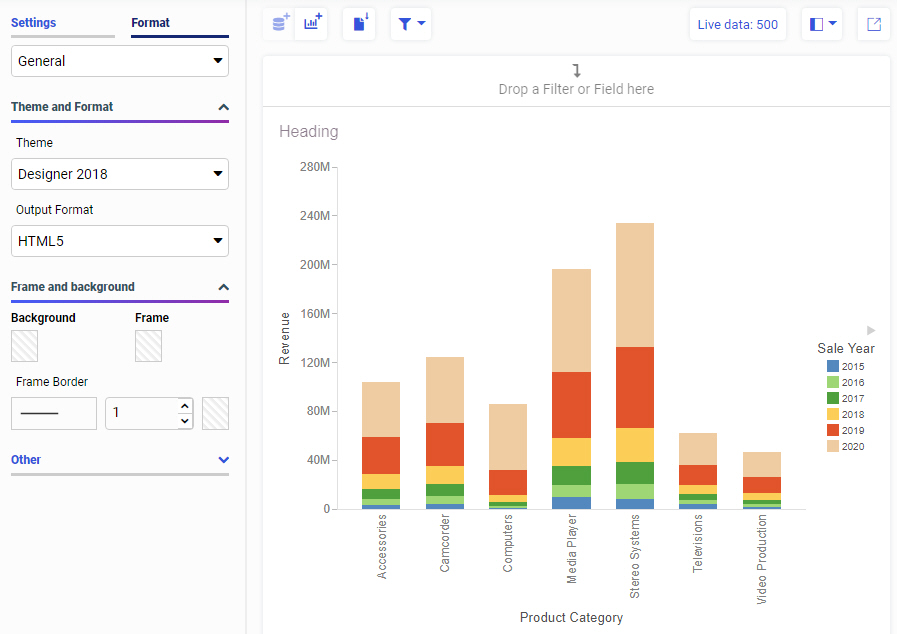Click the document export icon
Image resolution: width=897 pixels, height=634 pixels.
pos(359,24)
